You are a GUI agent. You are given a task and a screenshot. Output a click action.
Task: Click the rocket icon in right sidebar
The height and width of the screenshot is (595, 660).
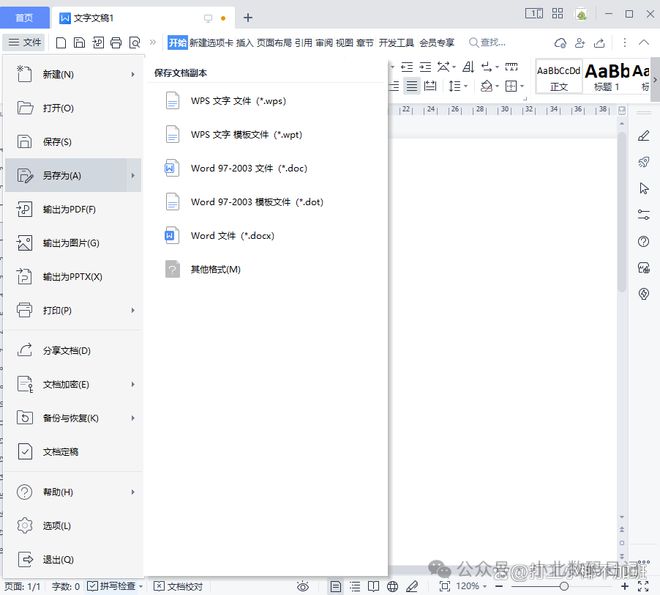pyautogui.click(x=644, y=162)
